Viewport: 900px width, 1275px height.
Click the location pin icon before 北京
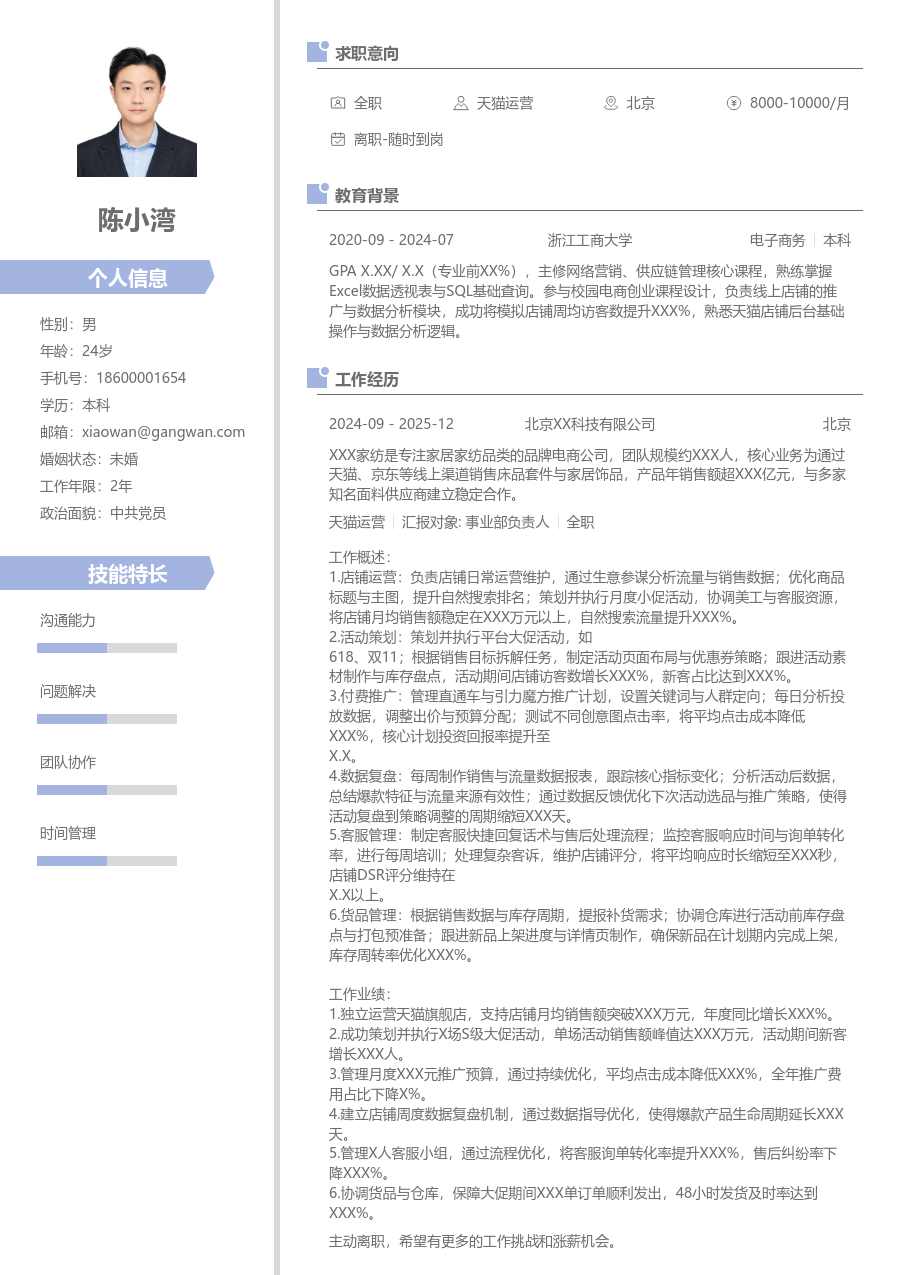click(x=609, y=103)
